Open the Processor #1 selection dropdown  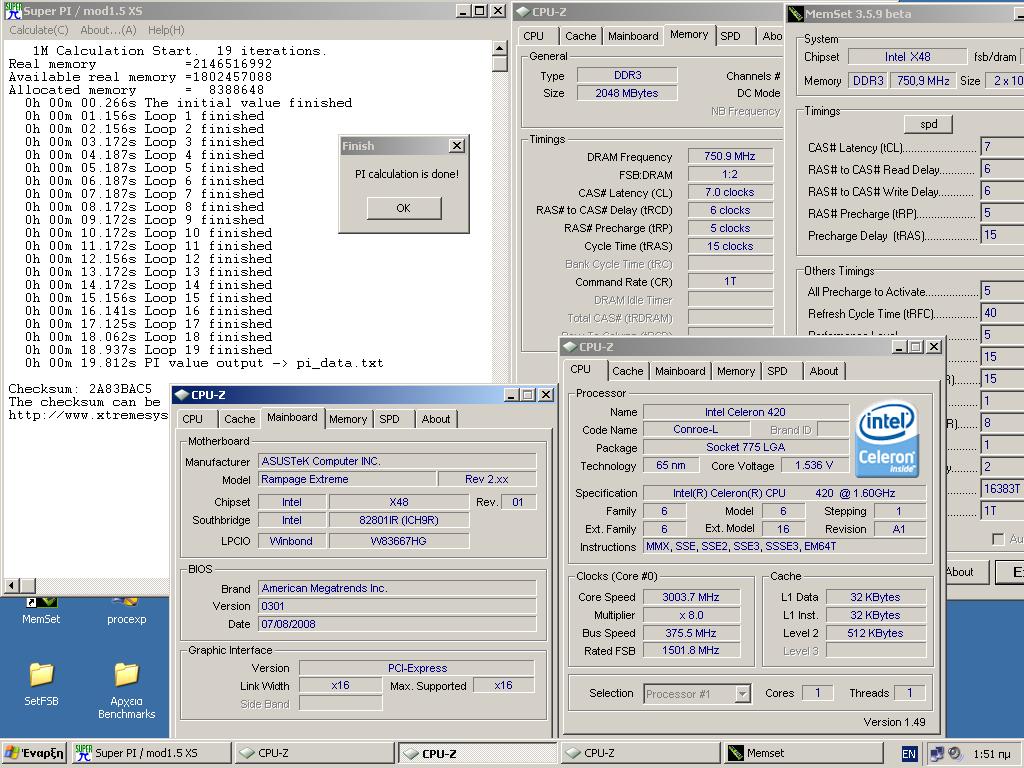(697, 694)
